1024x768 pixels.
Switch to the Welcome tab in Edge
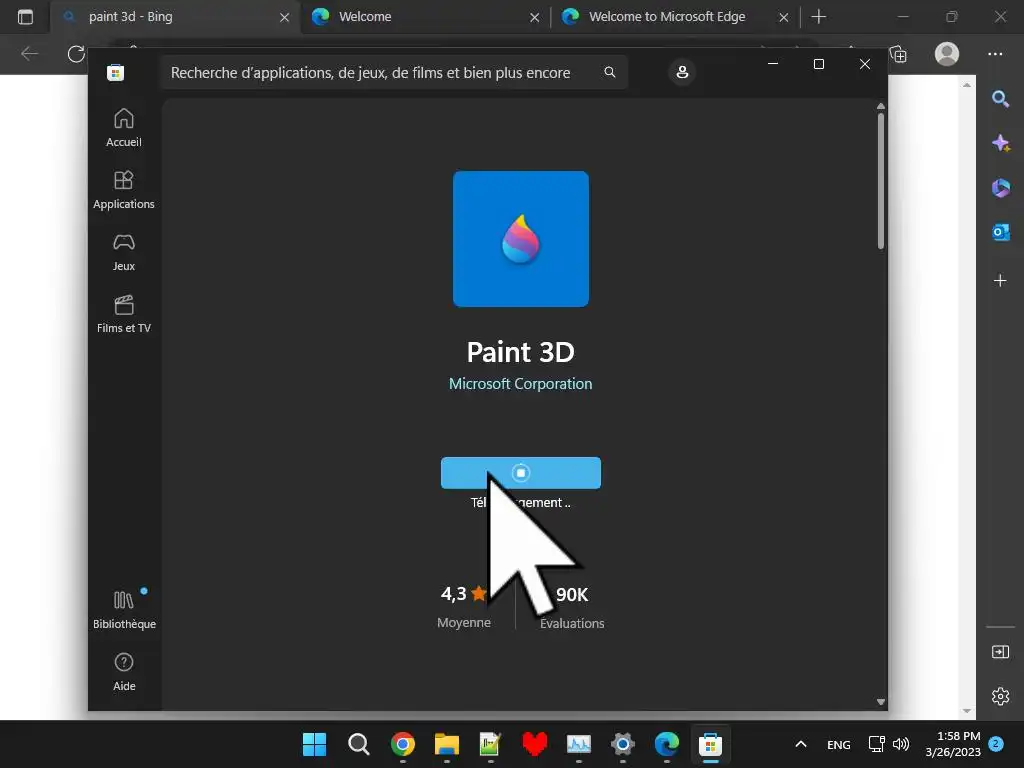pos(425,17)
